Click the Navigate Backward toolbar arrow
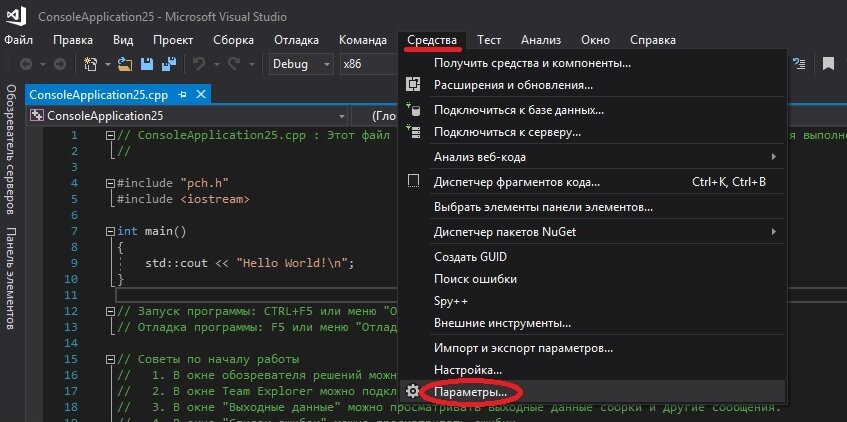This screenshot has height=422, width=847. (25, 64)
